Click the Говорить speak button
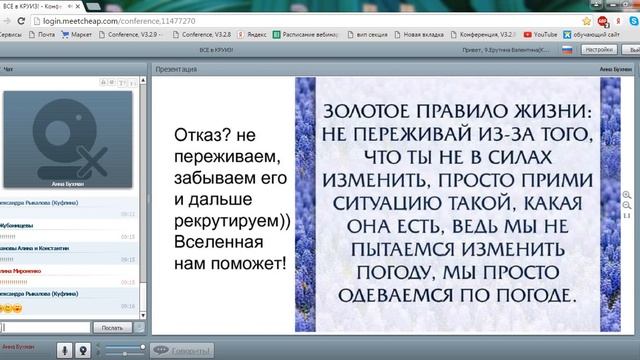 (x=182, y=351)
